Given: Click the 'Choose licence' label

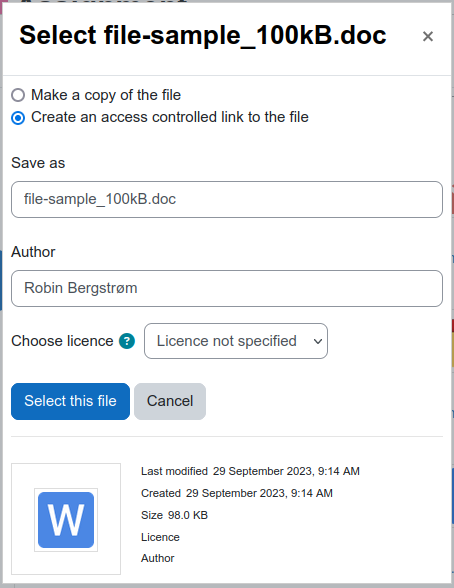Looking at the screenshot, I should [x=62, y=341].
